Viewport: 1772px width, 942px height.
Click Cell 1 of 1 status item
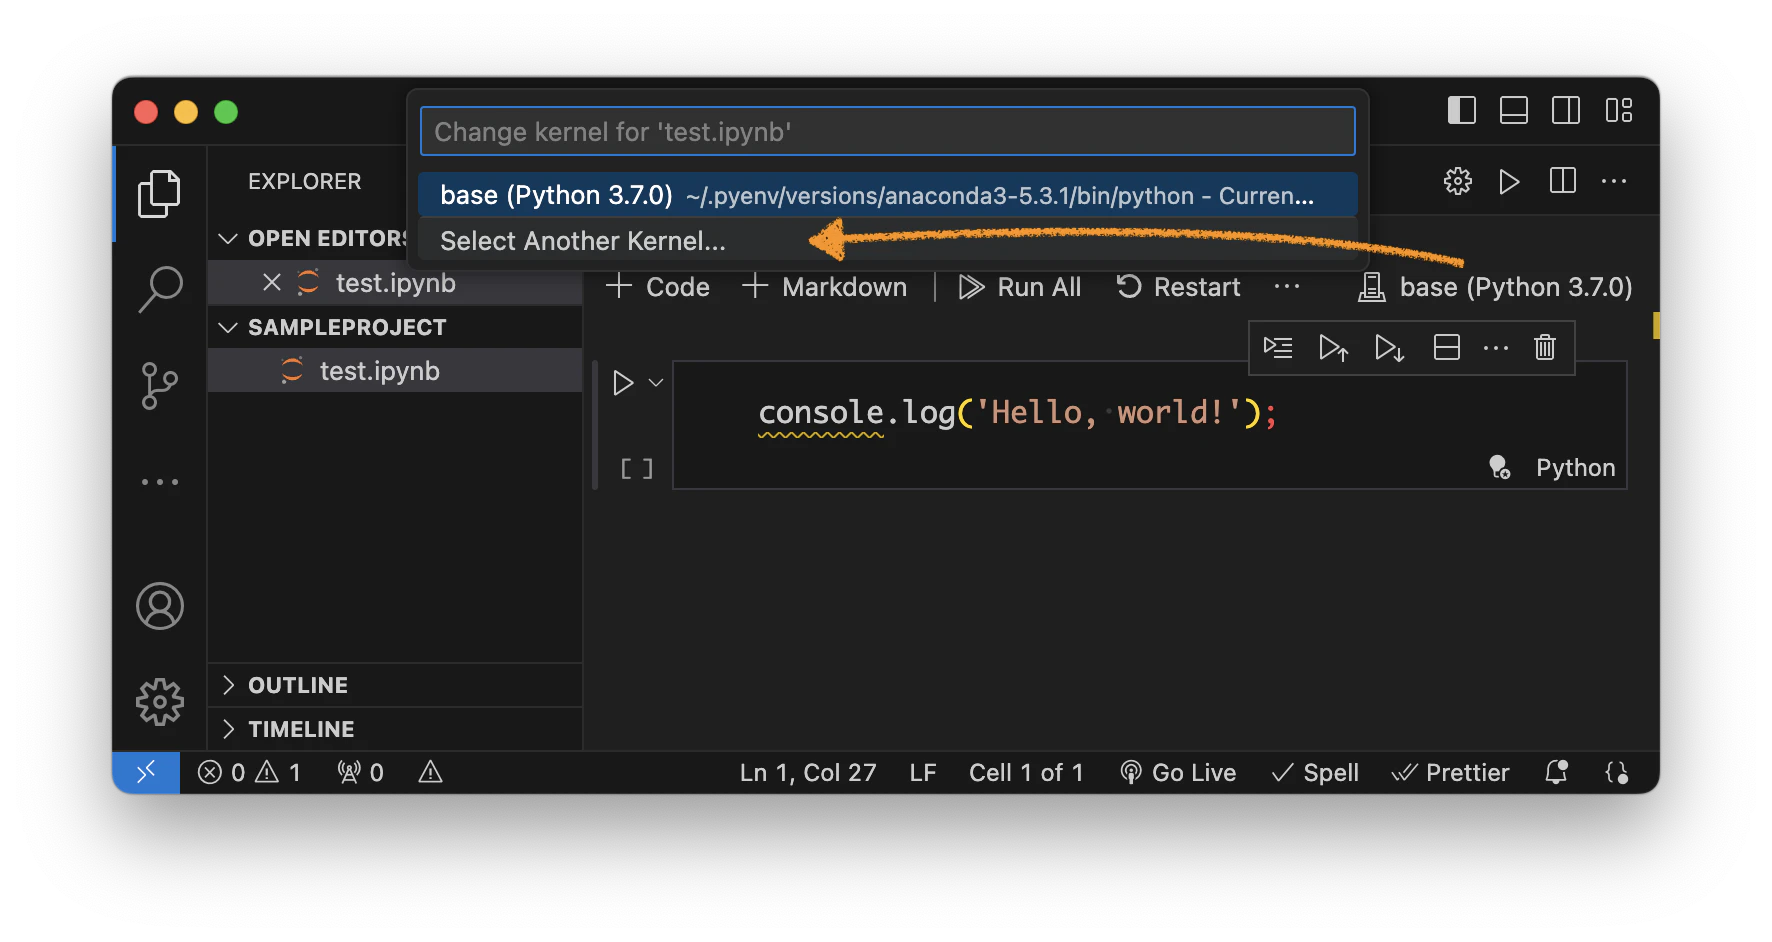[x=1026, y=772]
